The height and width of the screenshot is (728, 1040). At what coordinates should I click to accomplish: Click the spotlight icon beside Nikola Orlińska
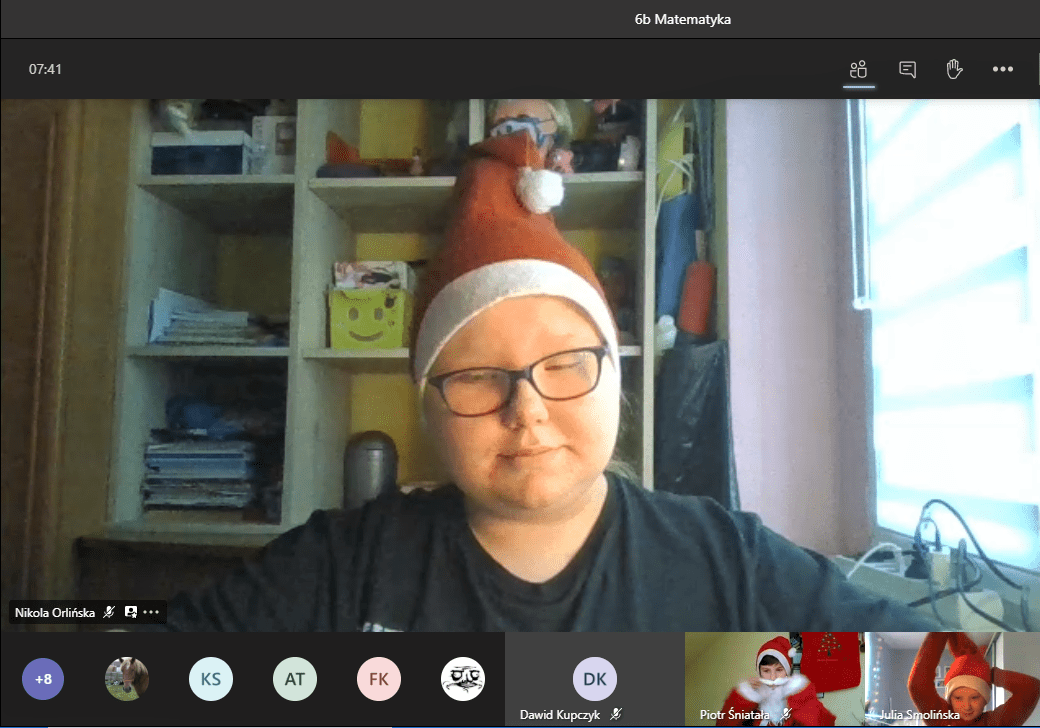[x=131, y=612]
